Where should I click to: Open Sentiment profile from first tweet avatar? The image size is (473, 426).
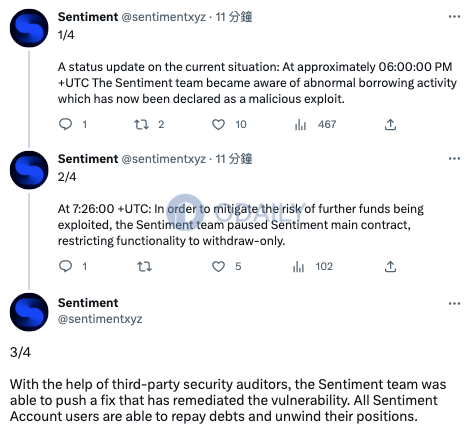coord(29,28)
